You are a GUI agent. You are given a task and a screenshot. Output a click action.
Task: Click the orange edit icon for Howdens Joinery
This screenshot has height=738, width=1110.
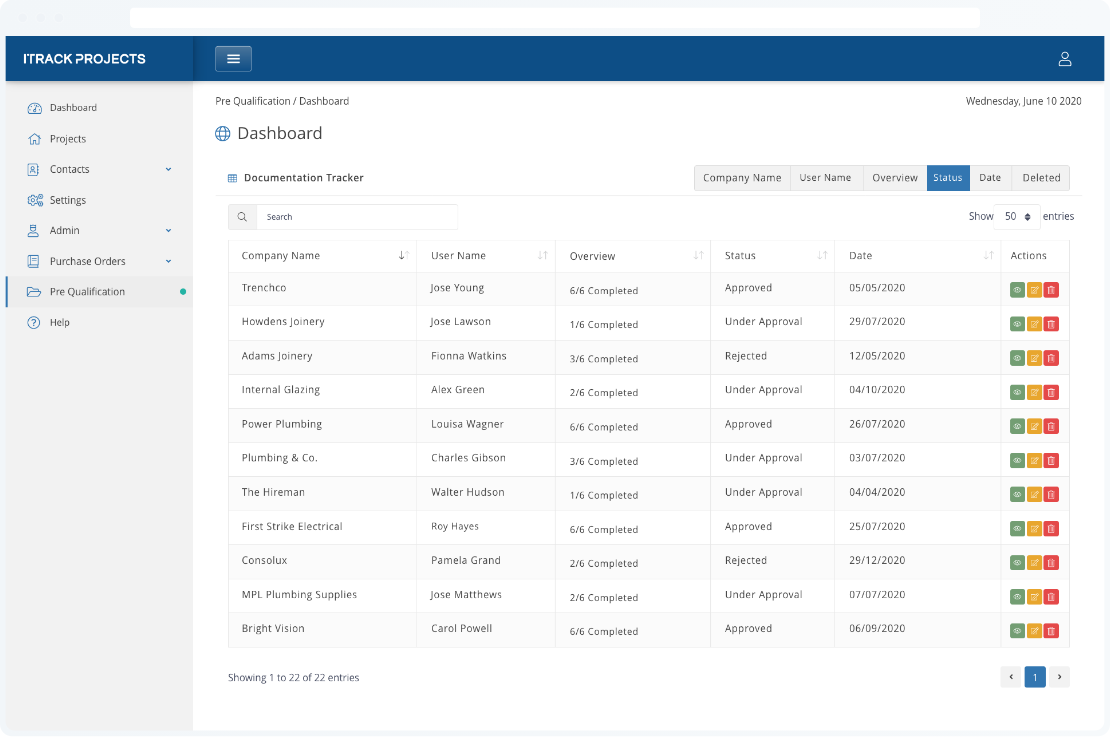pyautogui.click(x=1034, y=324)
